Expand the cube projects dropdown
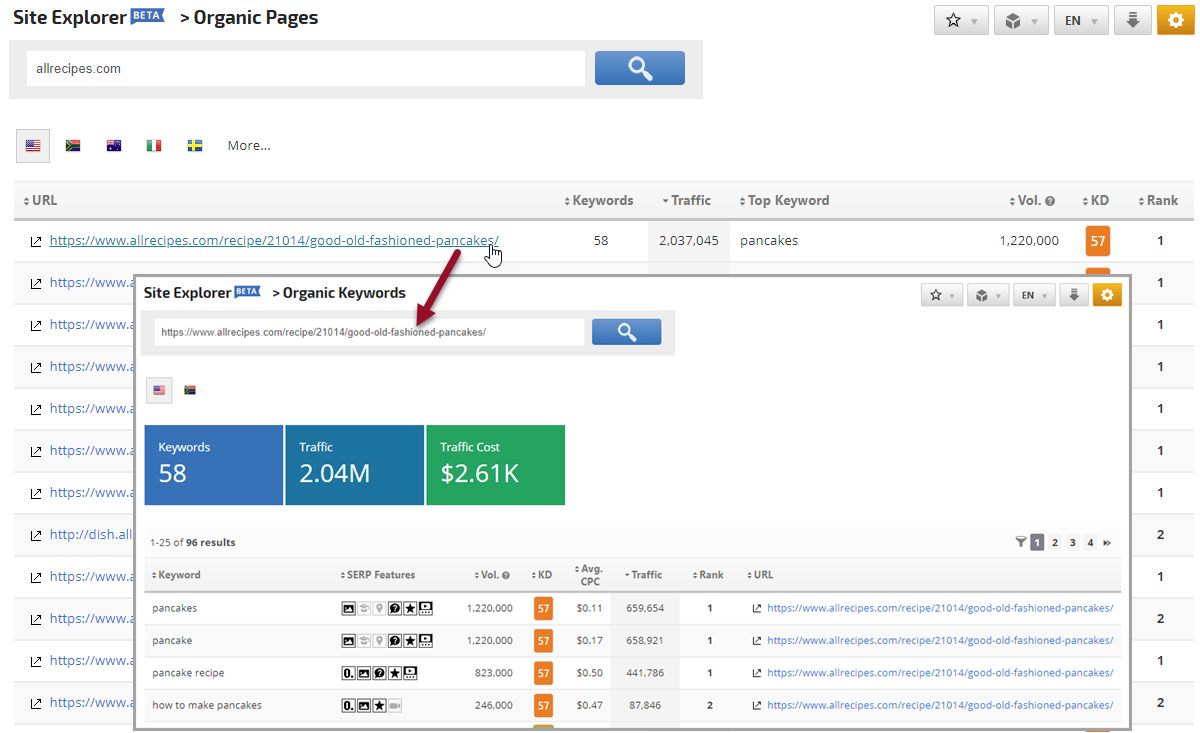 coord(1021,21)
